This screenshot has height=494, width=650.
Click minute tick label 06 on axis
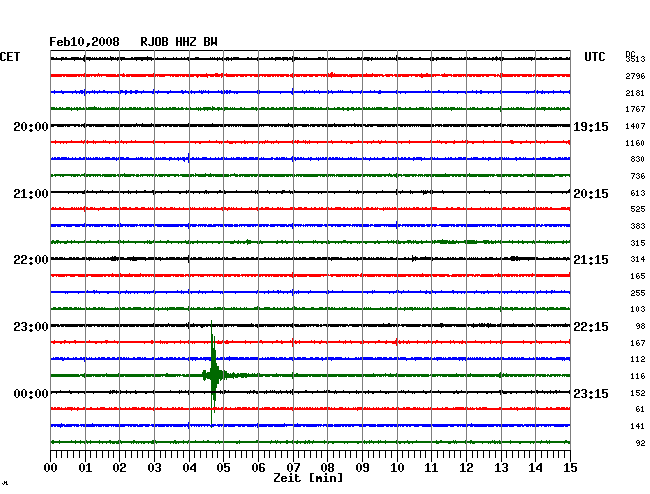[x=258, y=467]
